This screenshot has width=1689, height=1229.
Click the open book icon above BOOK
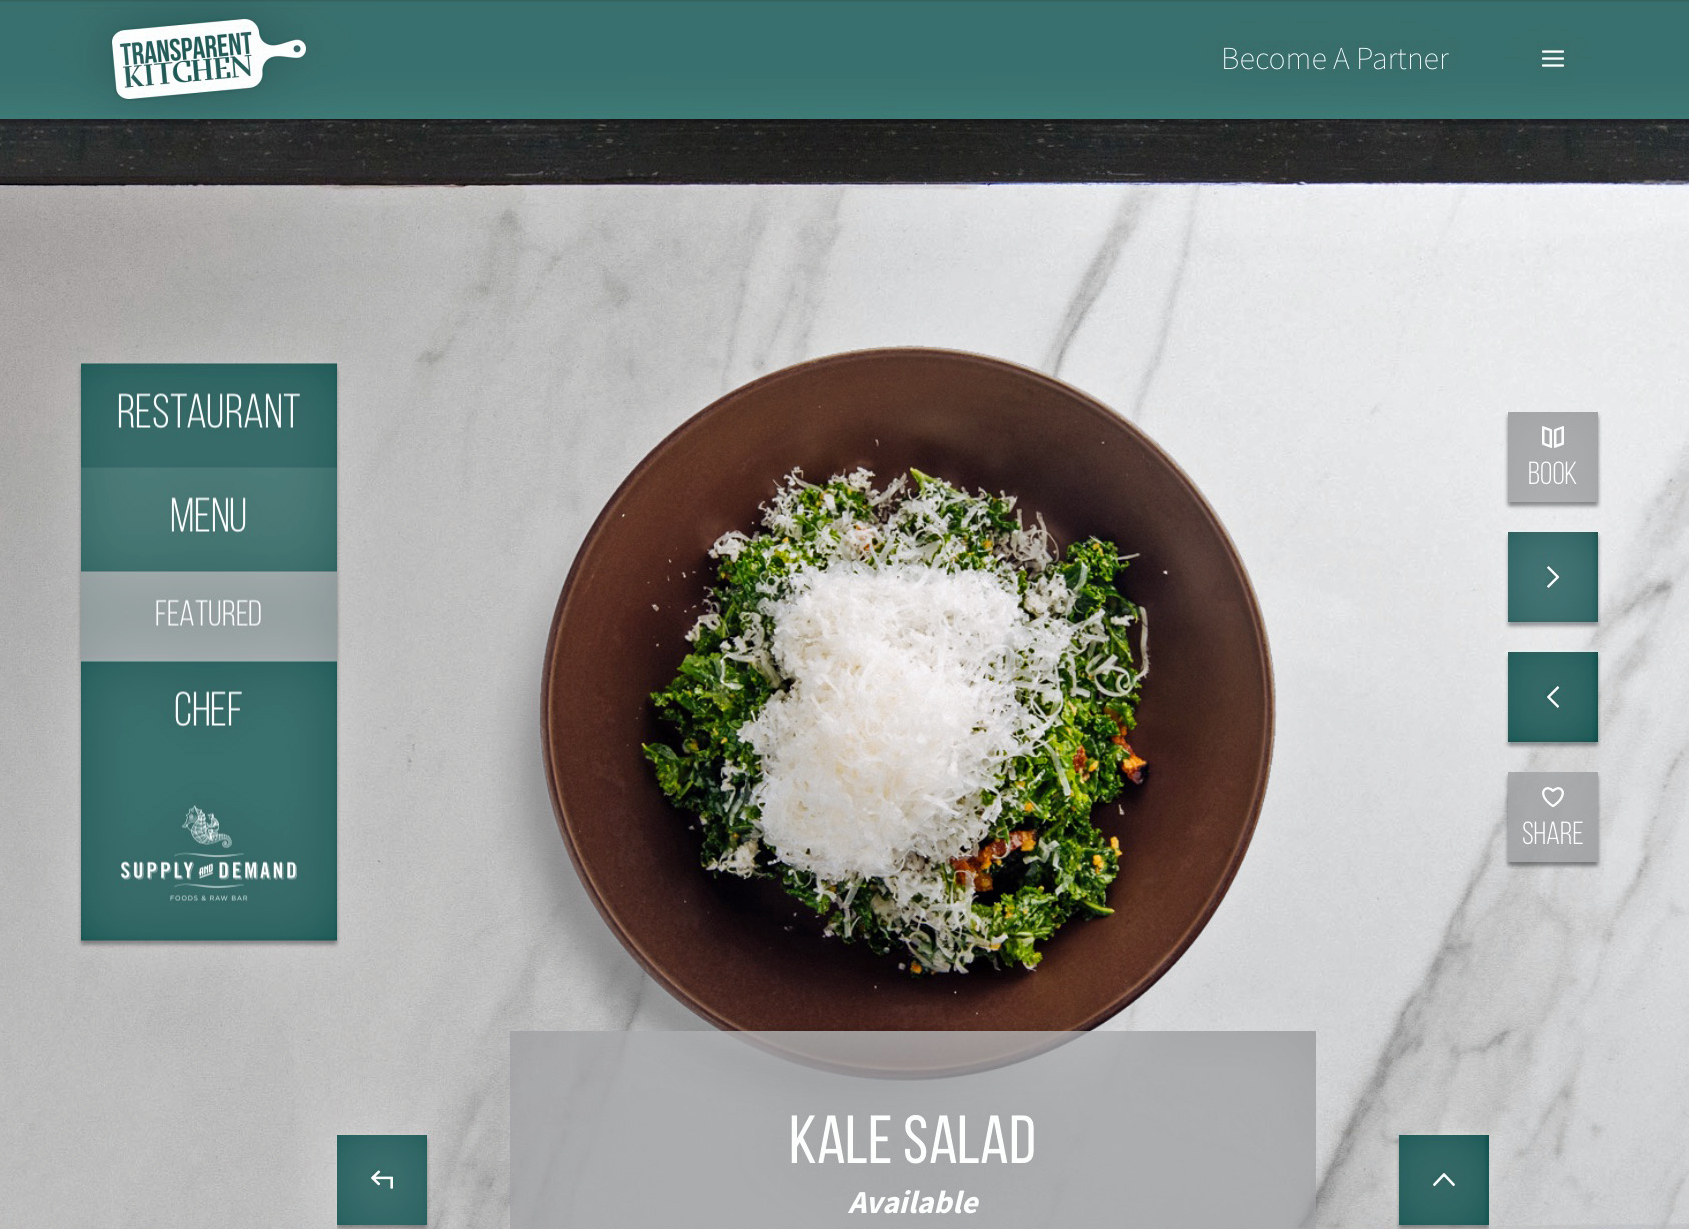point(1552,437)
